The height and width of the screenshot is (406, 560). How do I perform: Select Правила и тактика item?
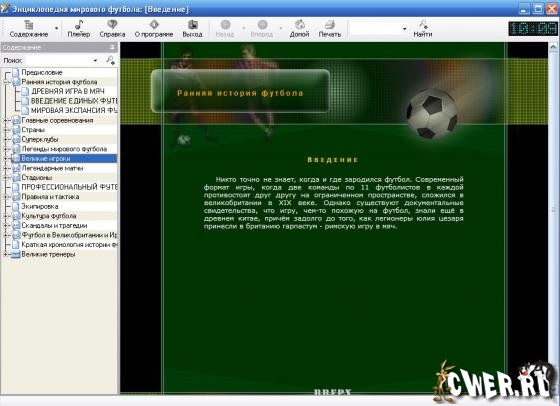[50, 197]
